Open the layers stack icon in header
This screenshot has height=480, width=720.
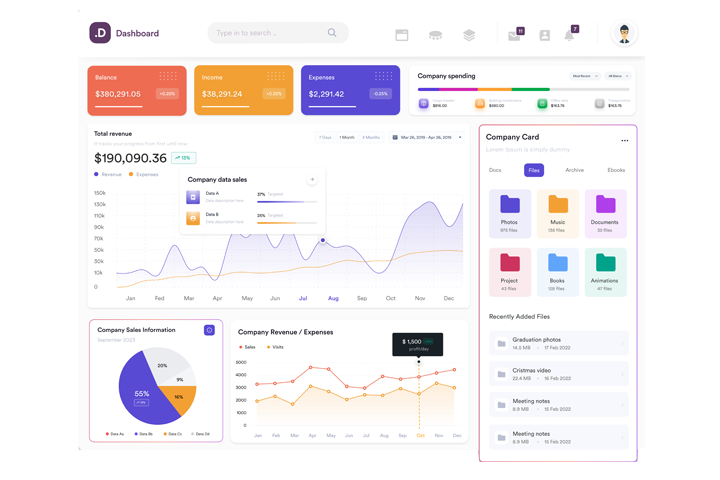click(469, 35)
